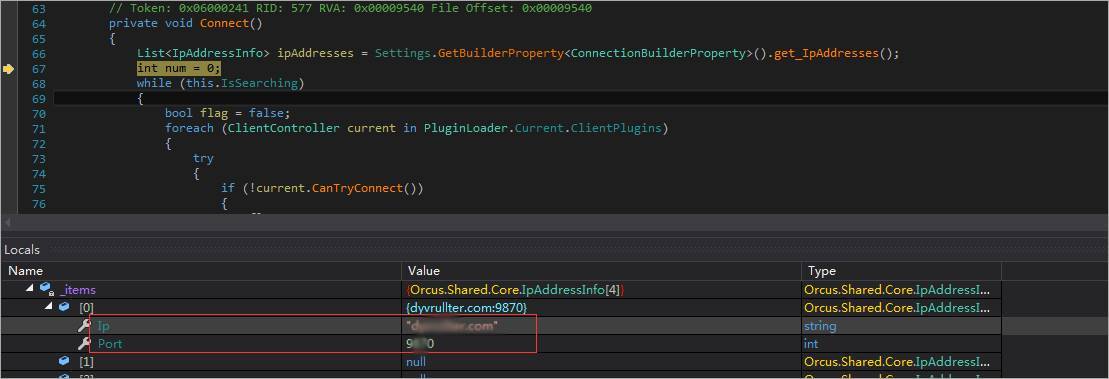
Task: Collapse the _items node in Locals
Action: 30,289
